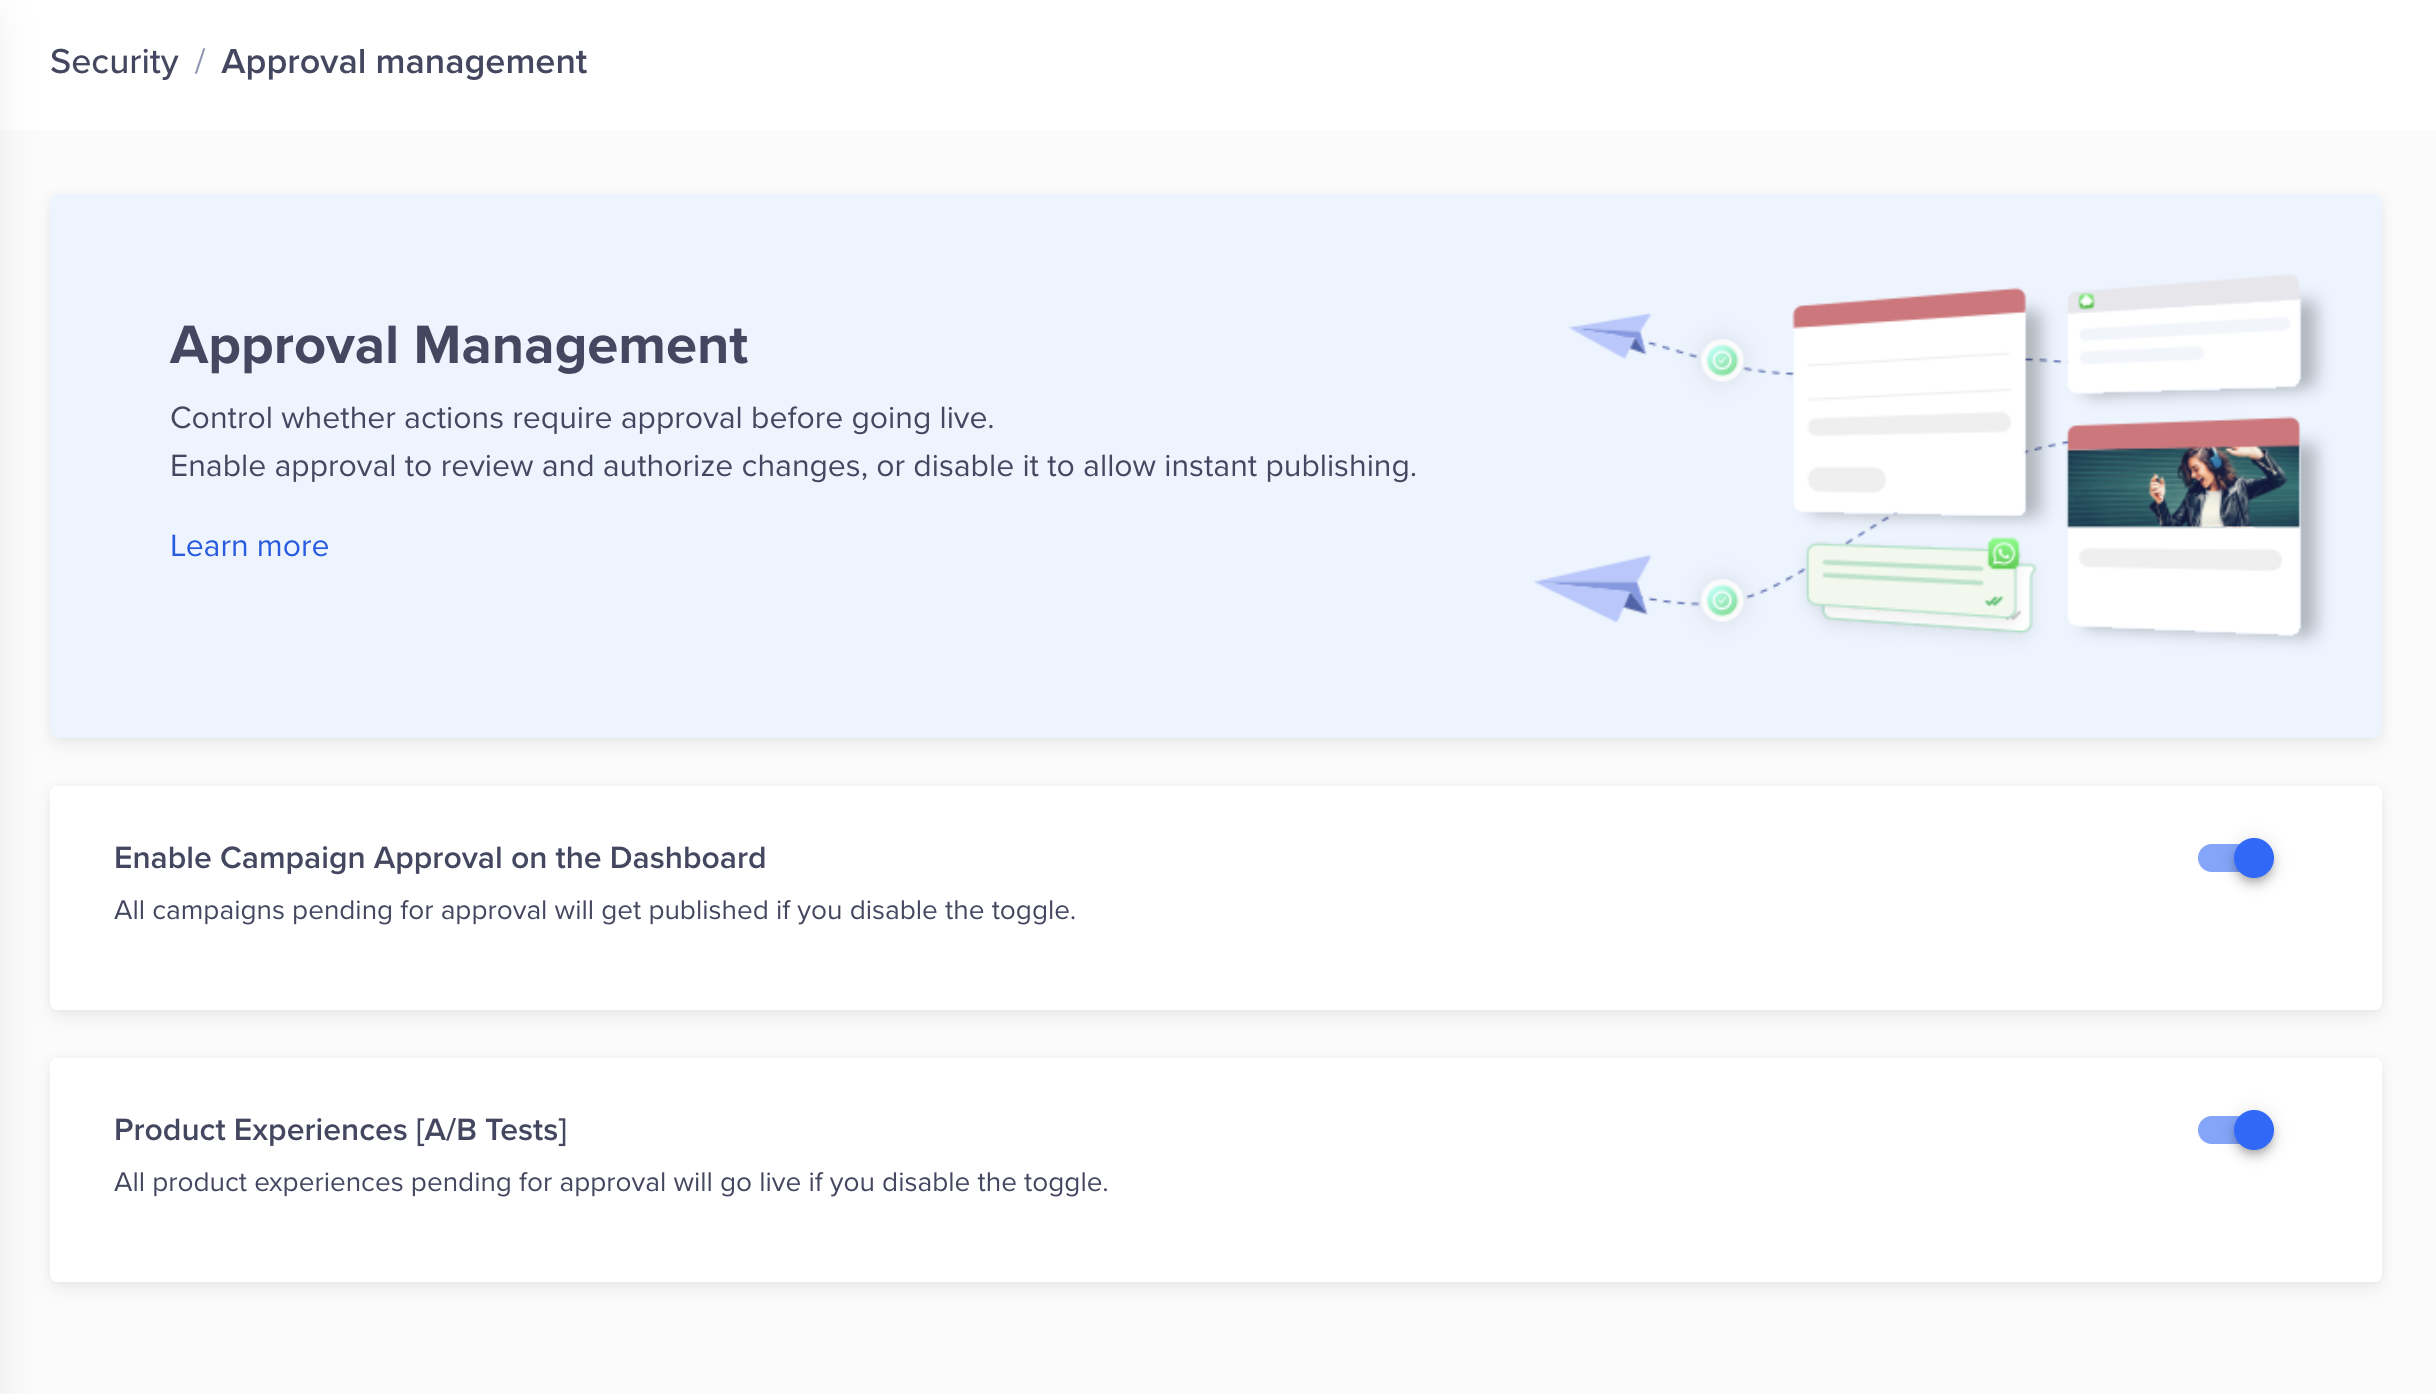Screen dimensions: 2436x1394
Task: Open the Security breadcrumb link
Action: (114, 62)
